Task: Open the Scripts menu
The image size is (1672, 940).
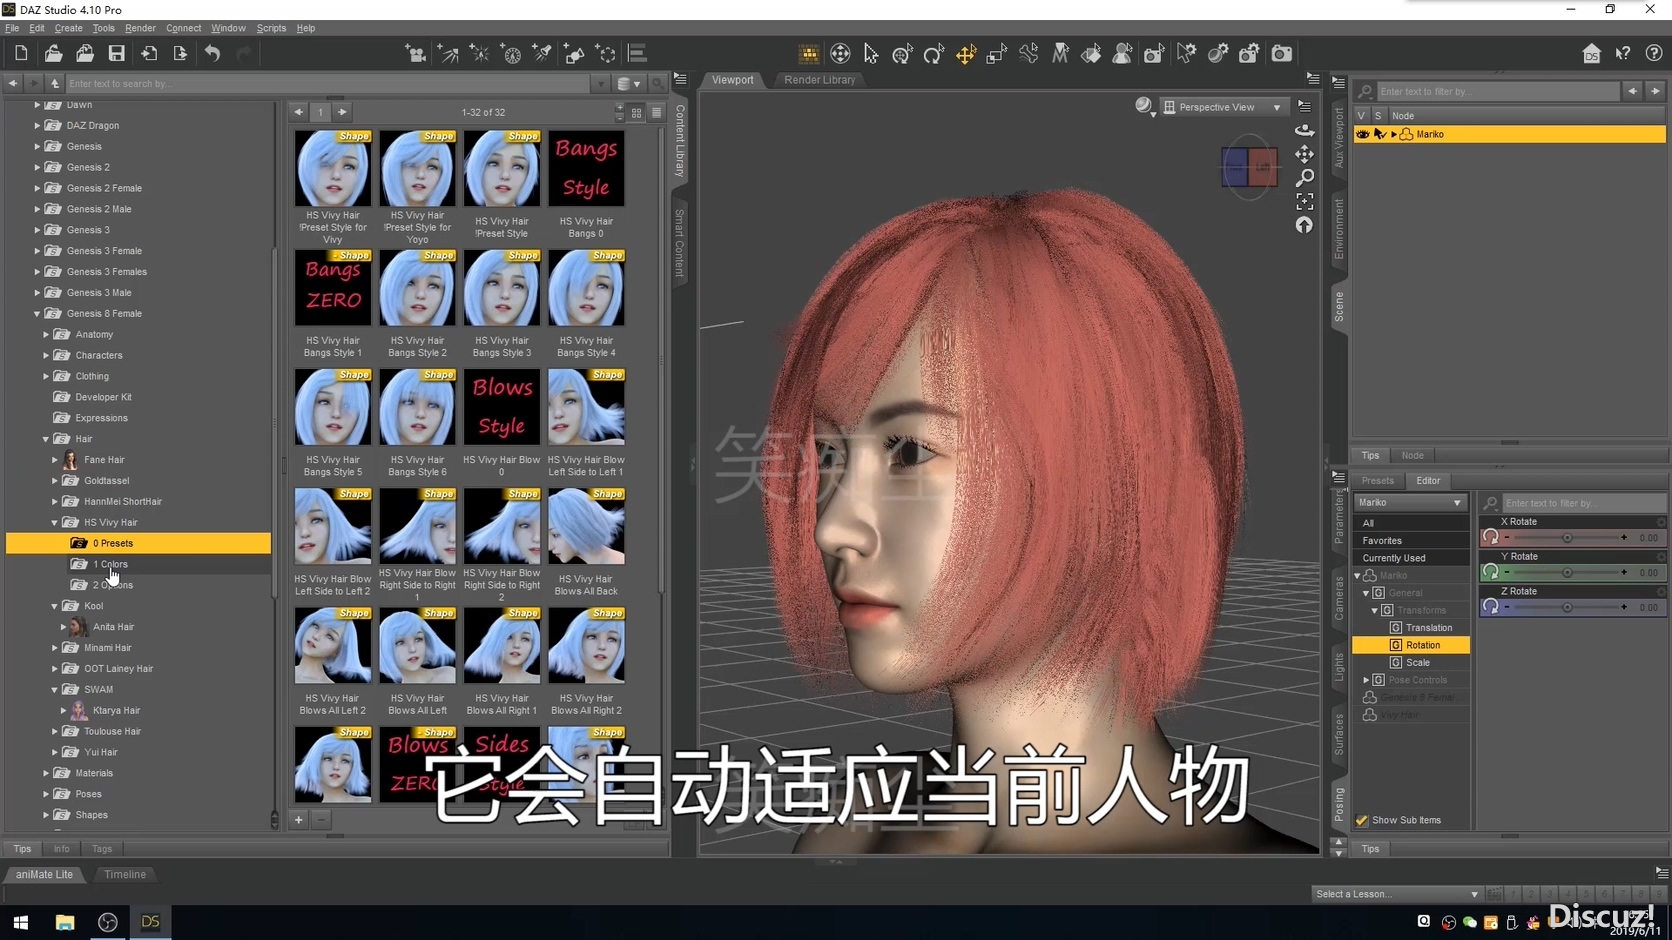Action: pos(271,28)
